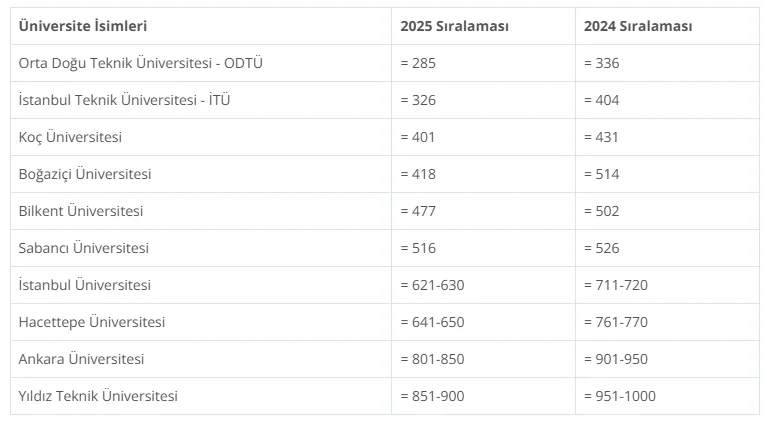
Task: Select the 2024 ranking value = 951-1000
Action: click(x=620, y=396)
